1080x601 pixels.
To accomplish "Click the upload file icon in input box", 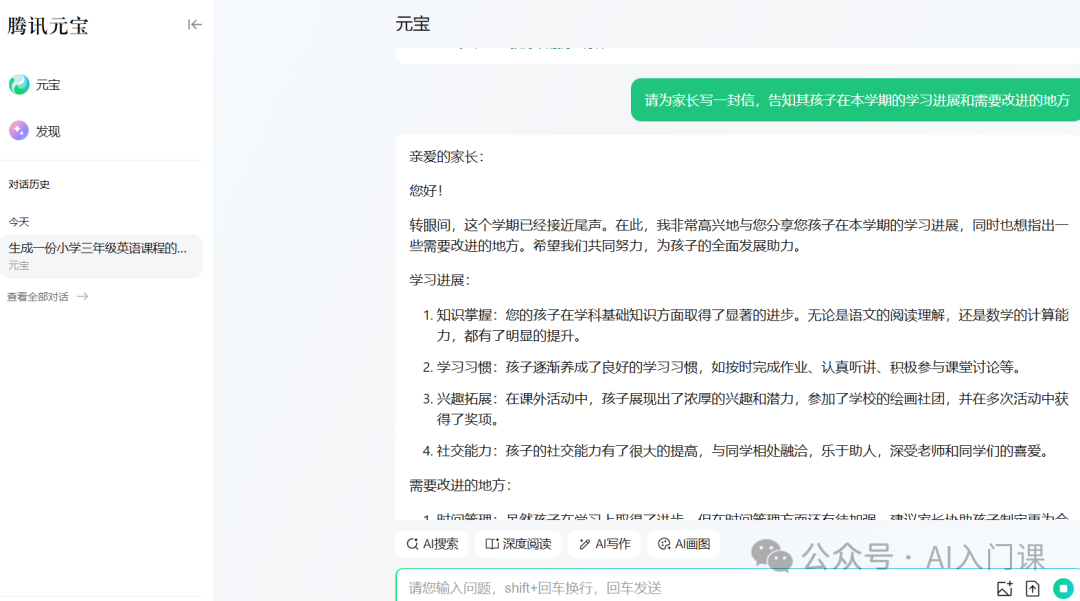I will tap(1032, 589).
